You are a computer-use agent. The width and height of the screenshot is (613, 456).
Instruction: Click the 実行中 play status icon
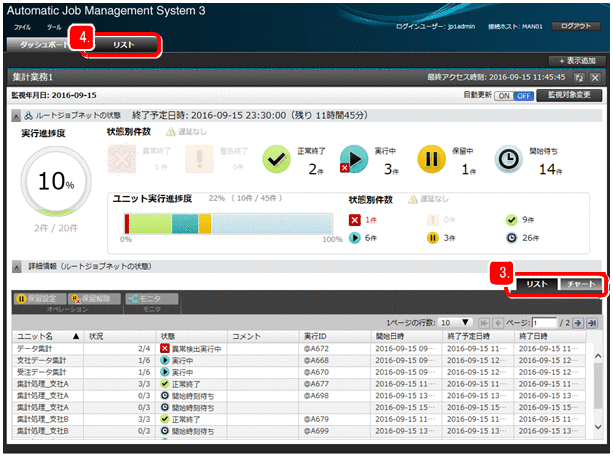click(352, 159)
